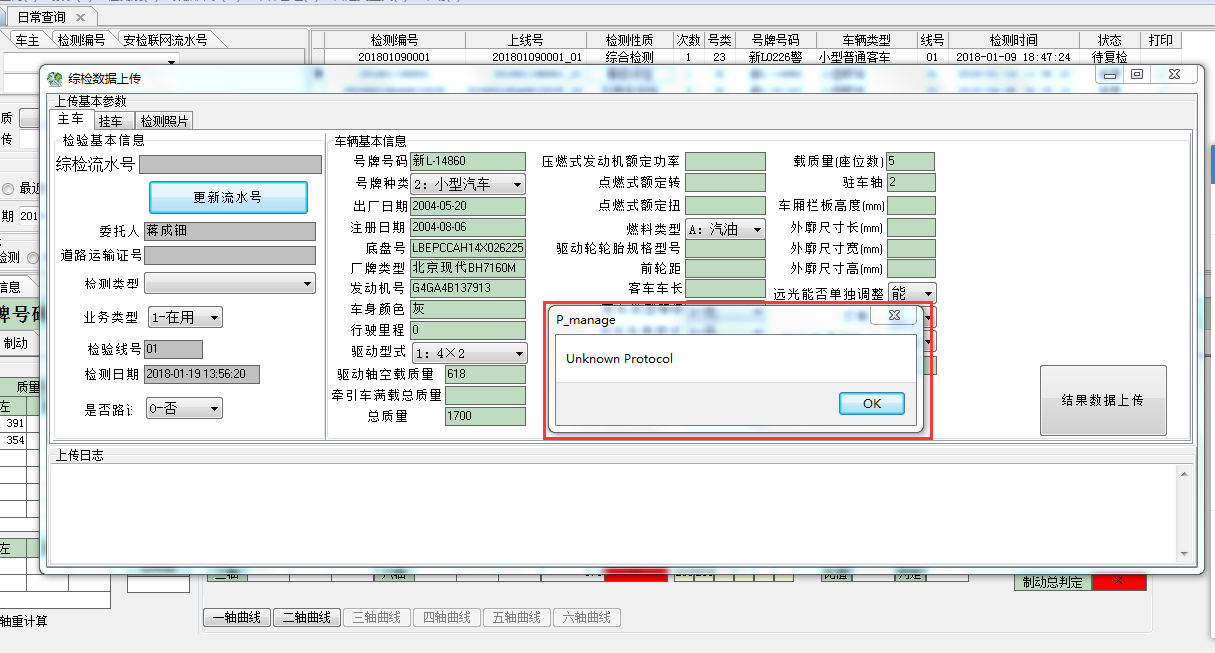Close the P_manage error dialog with X
1215x653 pixels.
pyautogui.click(x=894, y=315)
